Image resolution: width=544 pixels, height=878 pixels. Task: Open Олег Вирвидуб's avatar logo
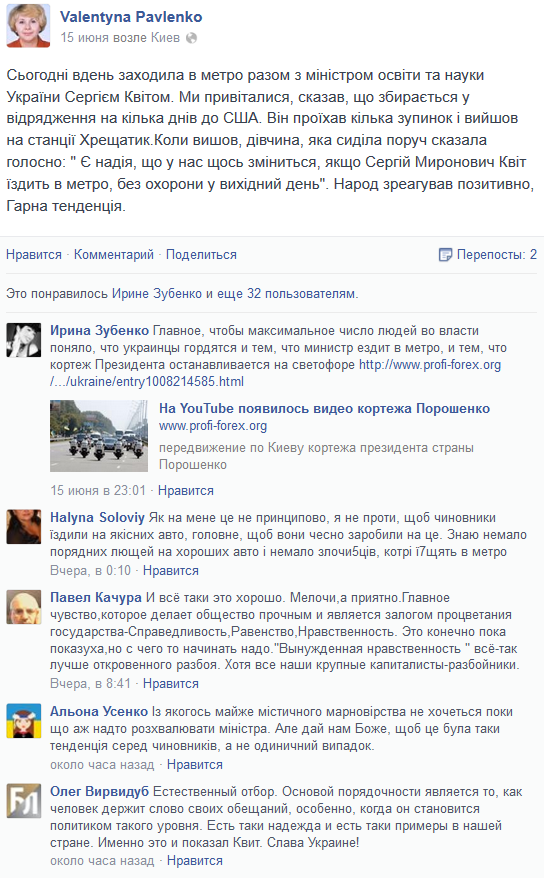click(24, 801)
